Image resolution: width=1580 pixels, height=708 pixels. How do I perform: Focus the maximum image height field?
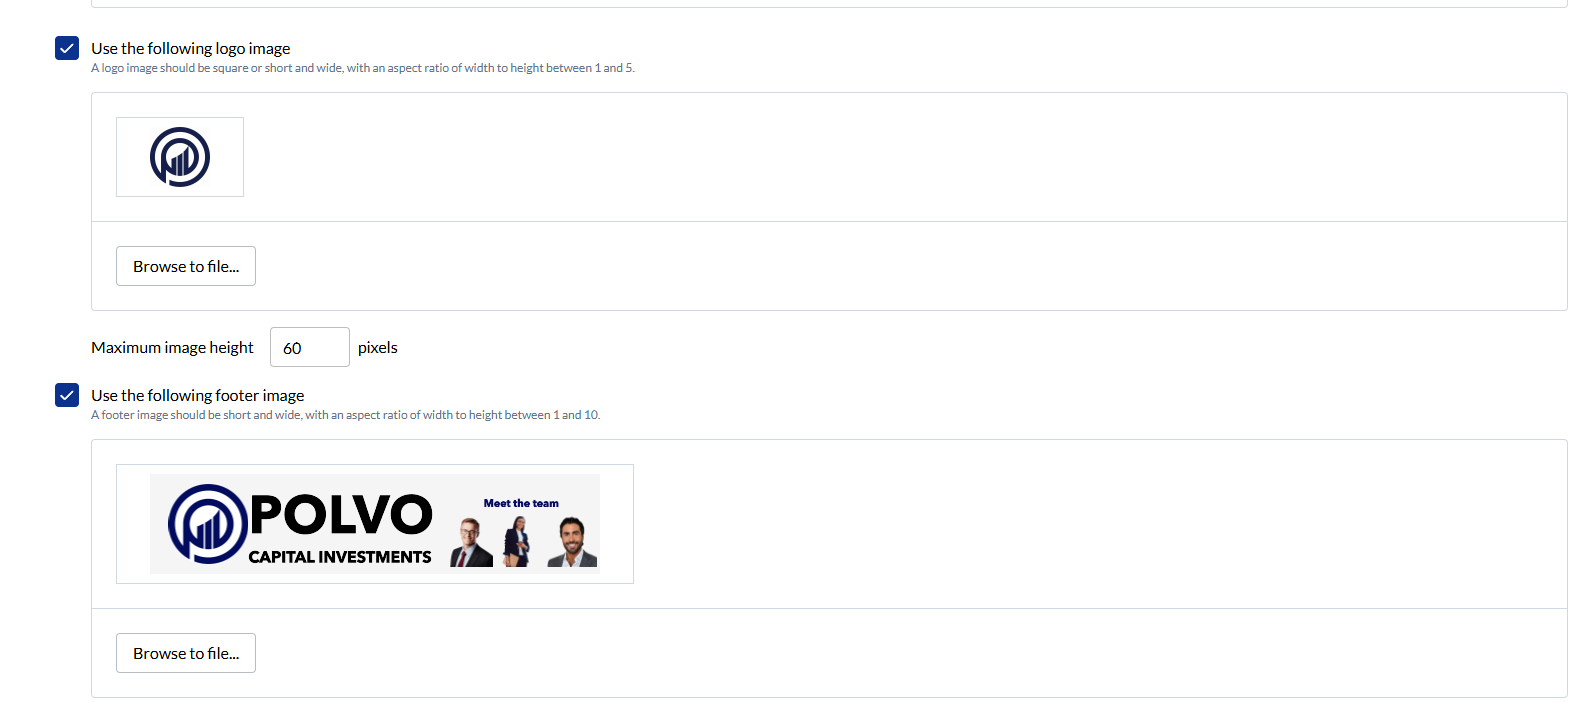tap(310, 347)
